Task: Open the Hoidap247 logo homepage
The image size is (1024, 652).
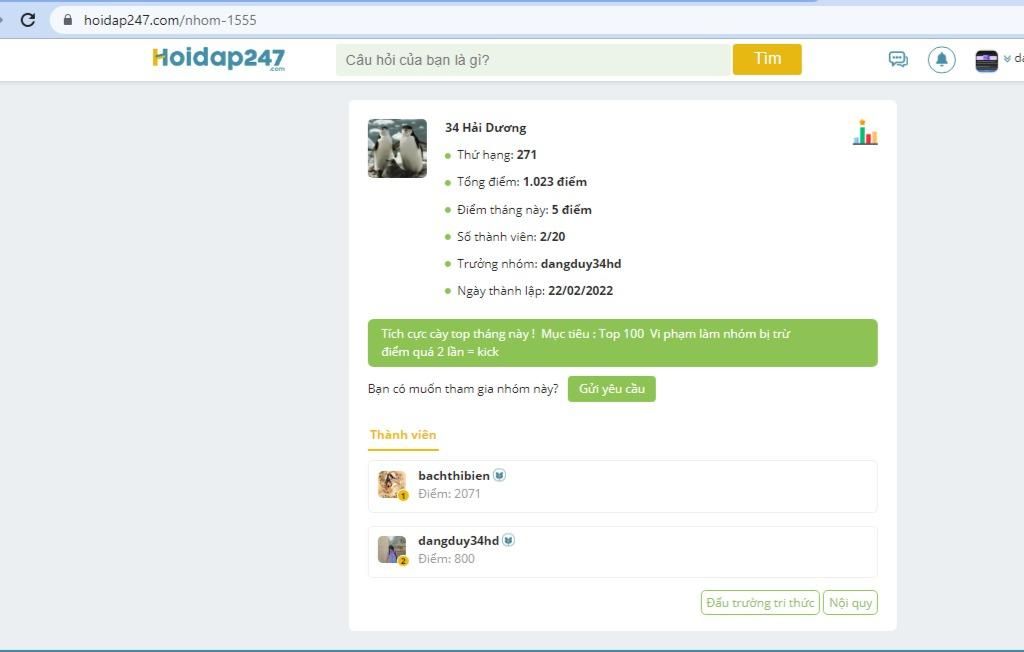Action: coord(219,58)
